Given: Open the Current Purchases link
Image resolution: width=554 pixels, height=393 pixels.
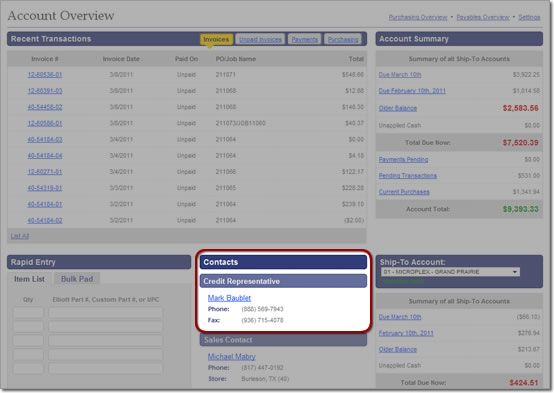Looking at the screenshot, I should (x=404, y=192).
